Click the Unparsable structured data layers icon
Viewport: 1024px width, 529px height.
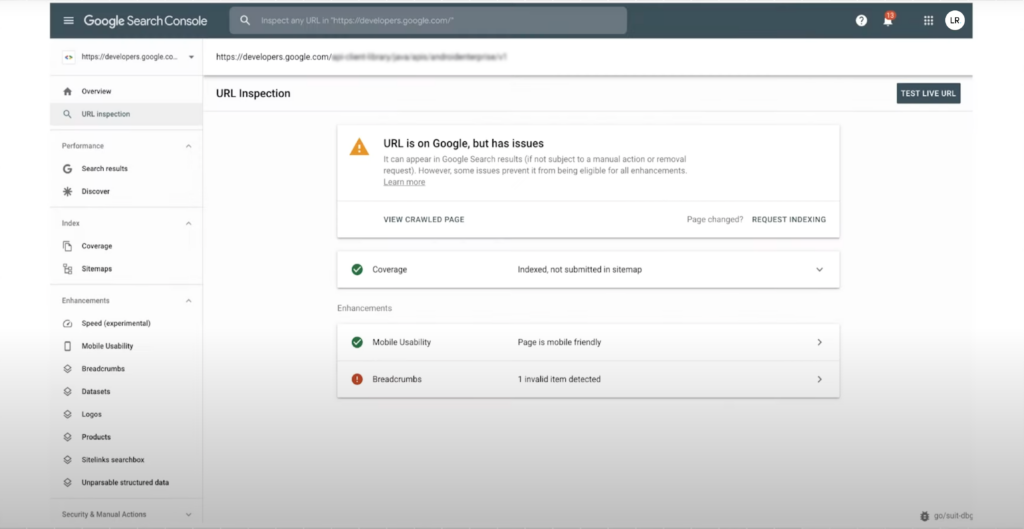67,483
